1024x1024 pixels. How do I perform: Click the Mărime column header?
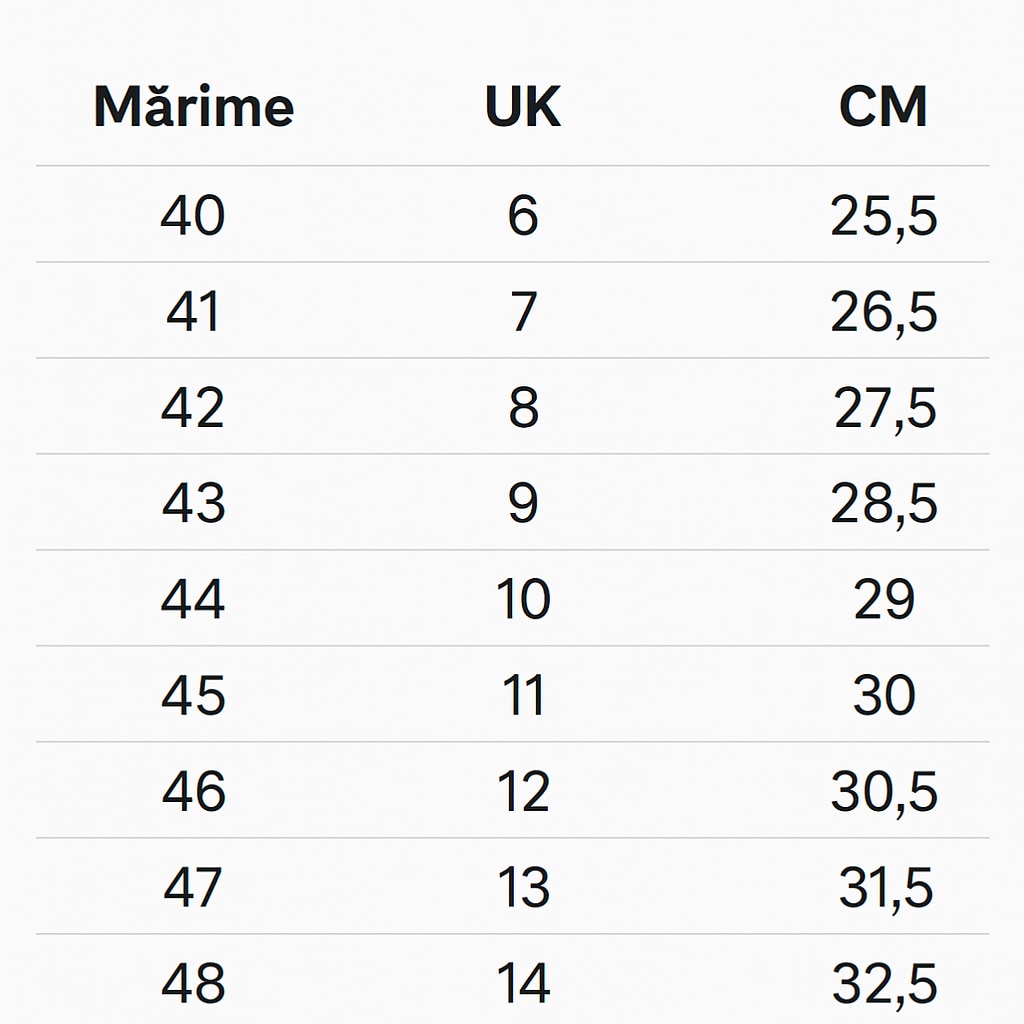[193, 107]
